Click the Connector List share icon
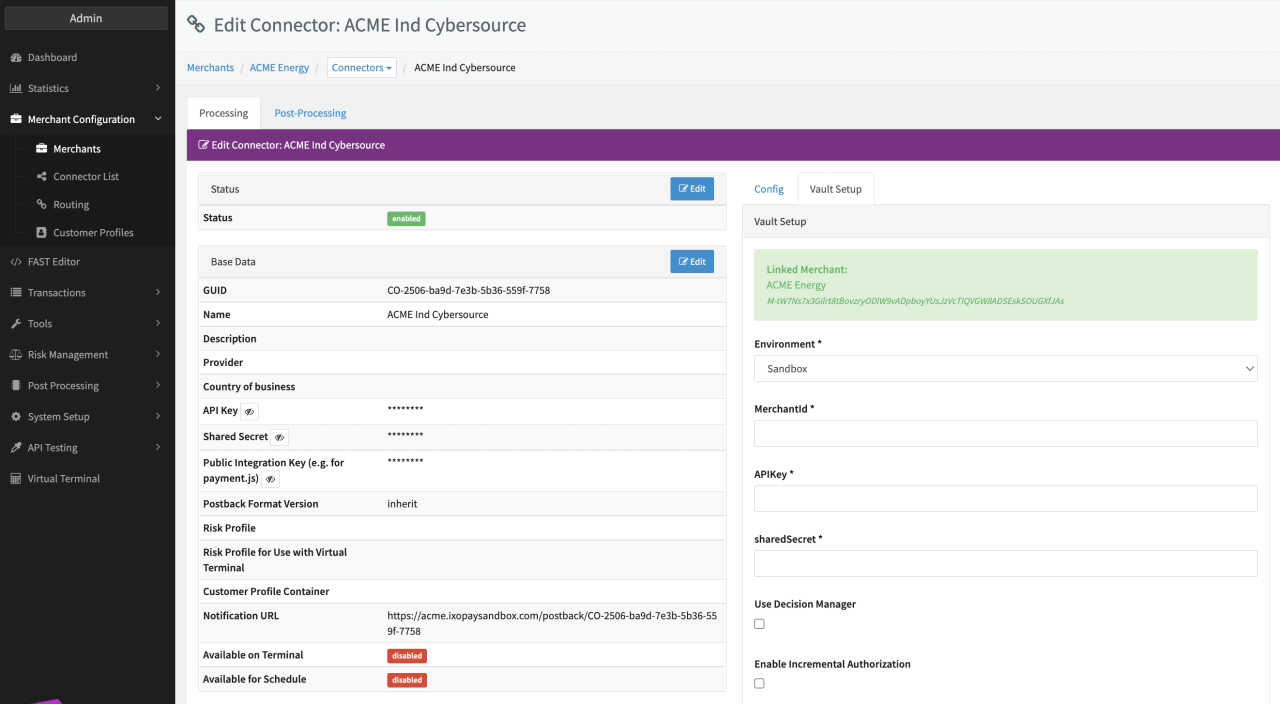1280x704 pixels. point(41,177)
